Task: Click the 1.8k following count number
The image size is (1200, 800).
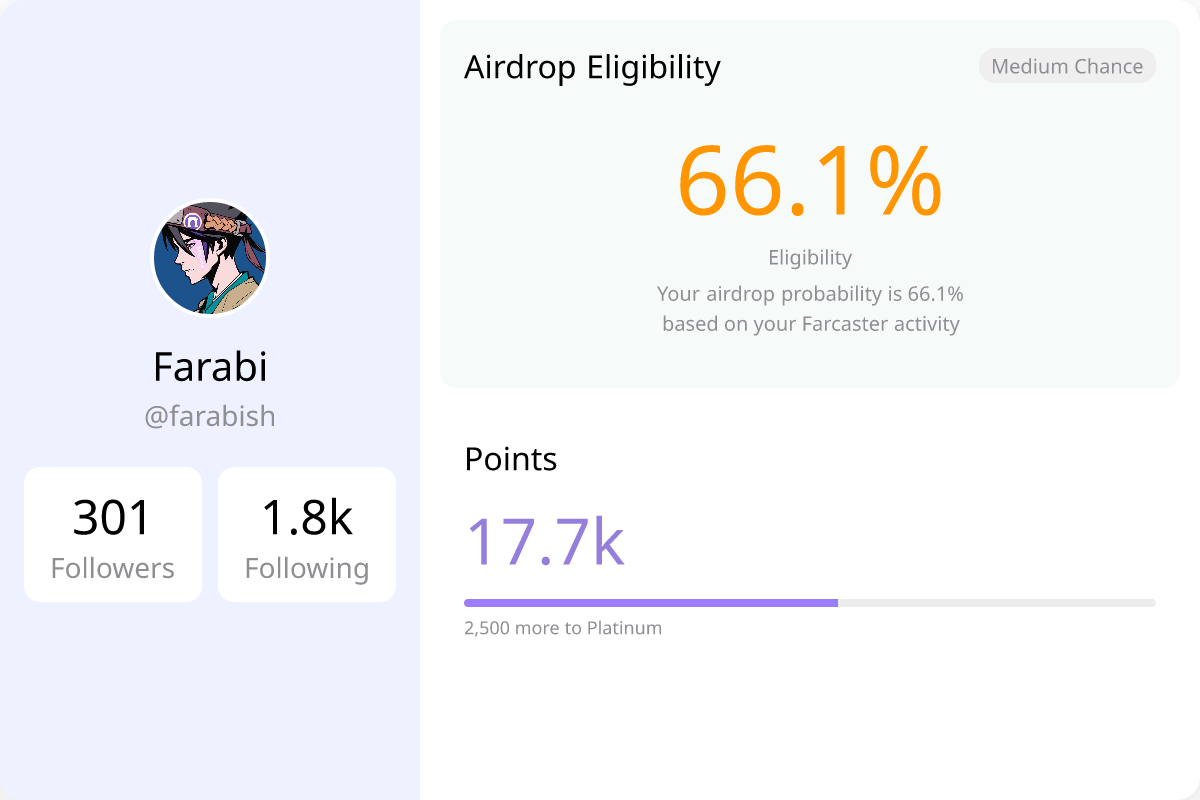Action: pyautogui.click(x=307, y=517)
